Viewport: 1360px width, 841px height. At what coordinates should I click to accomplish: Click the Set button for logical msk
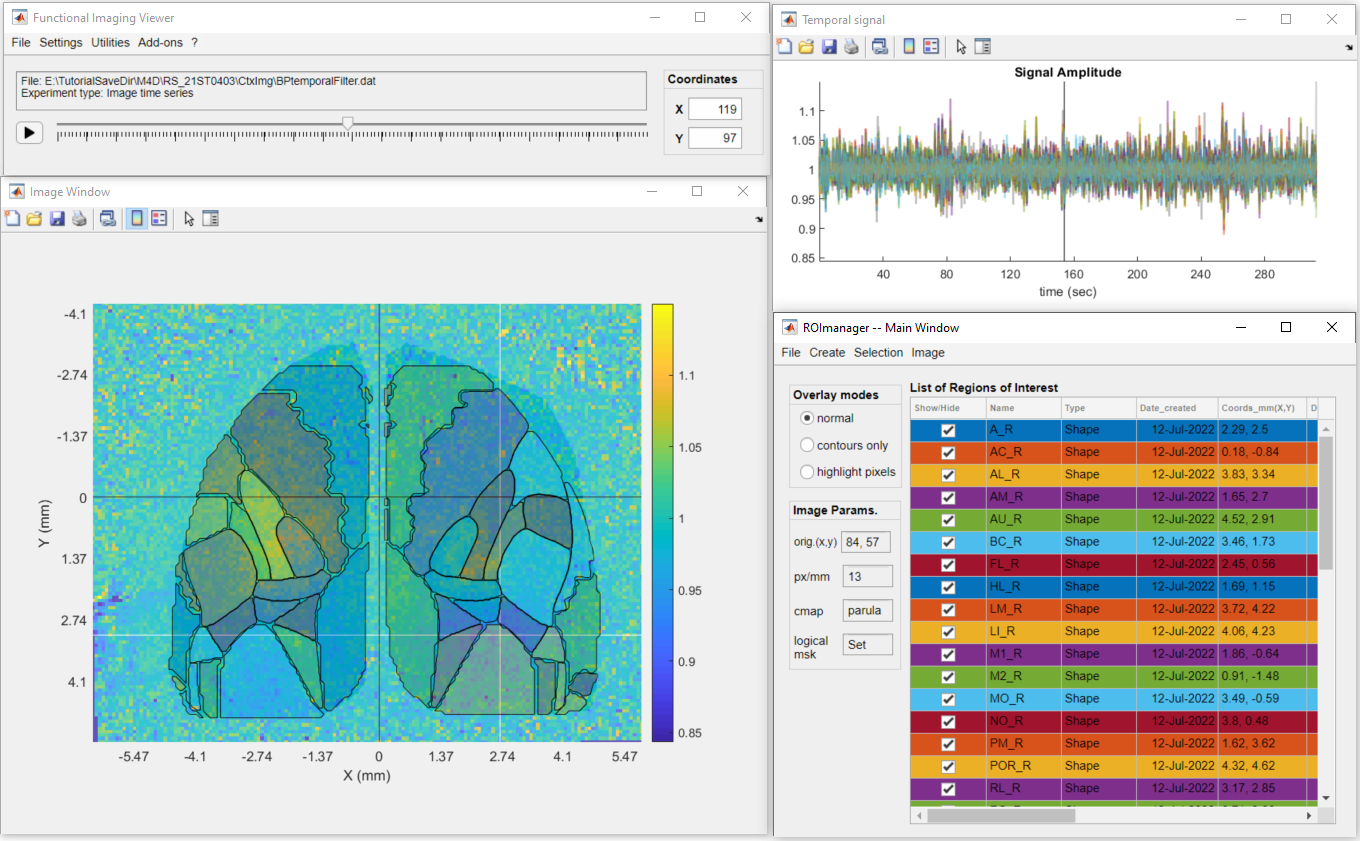tap(867, 645)
